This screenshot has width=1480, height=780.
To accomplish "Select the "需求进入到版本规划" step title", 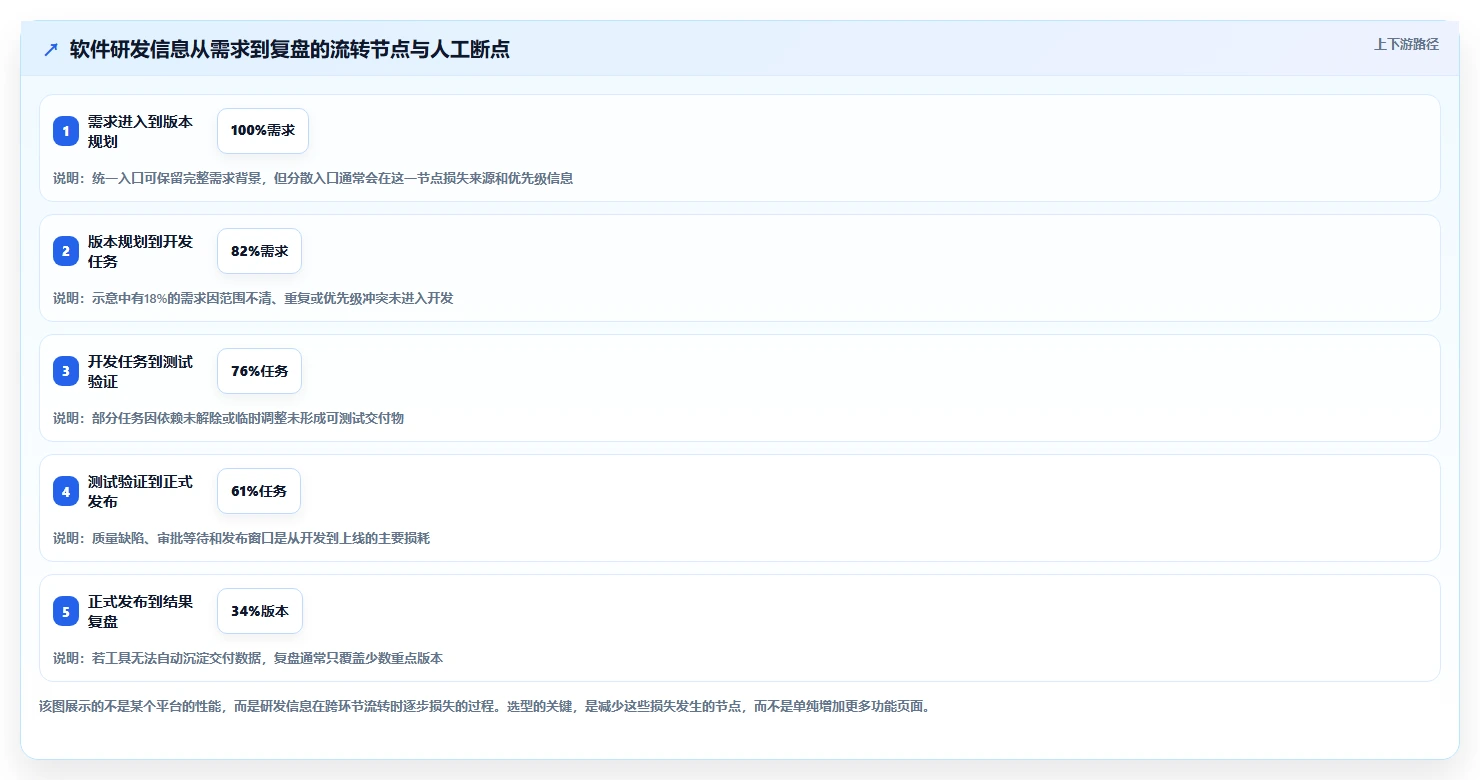I will 140,131.
